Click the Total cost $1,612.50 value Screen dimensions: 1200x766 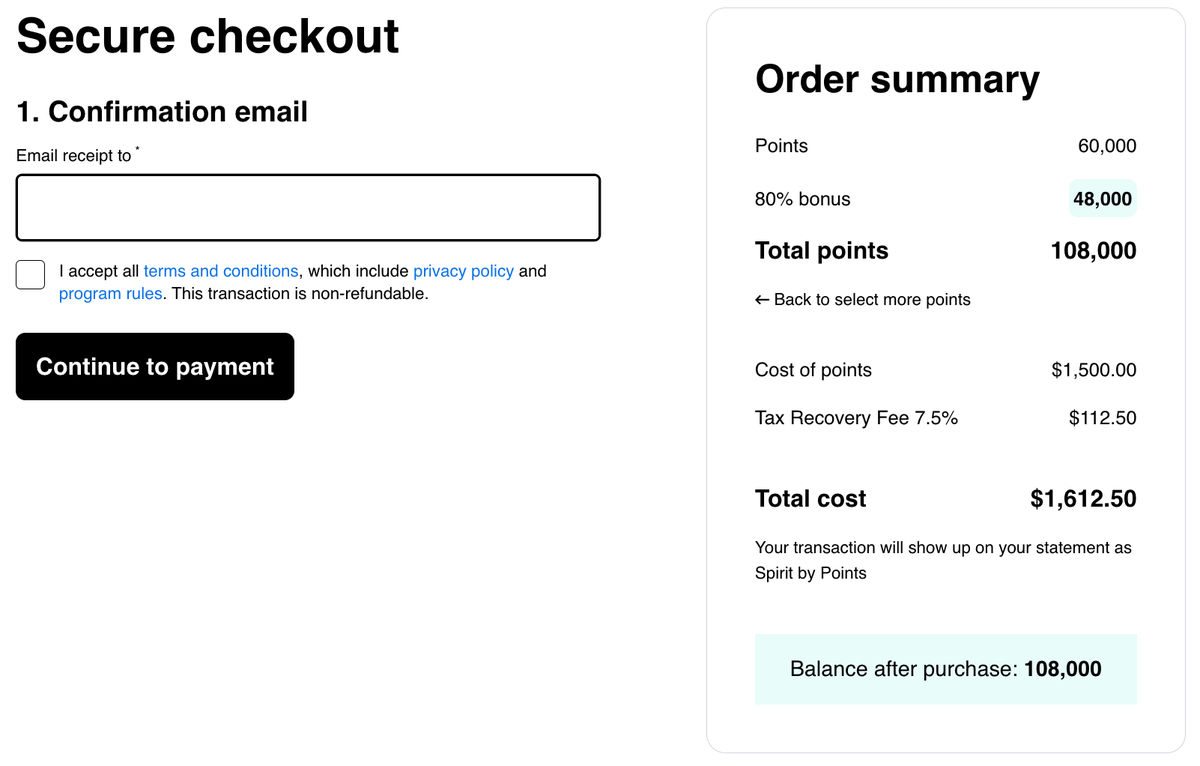(1083, 498)
